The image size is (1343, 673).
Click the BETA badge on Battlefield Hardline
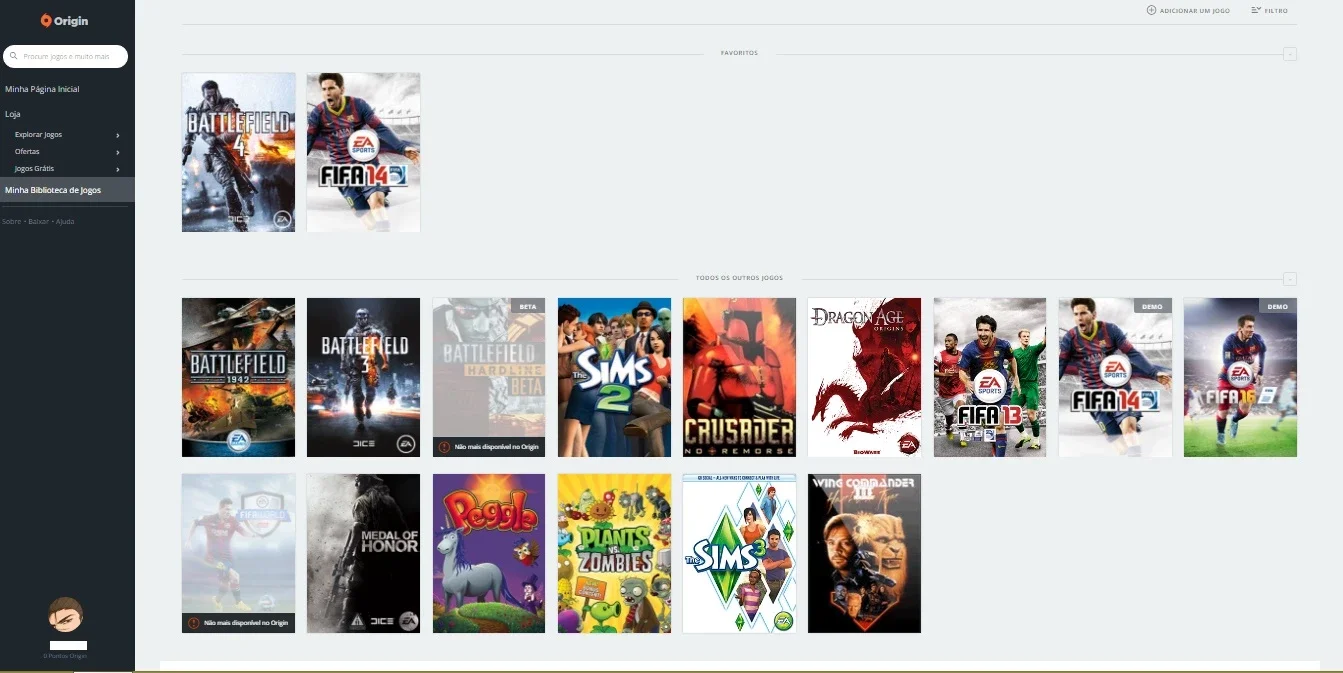click(x=527, y=306)
